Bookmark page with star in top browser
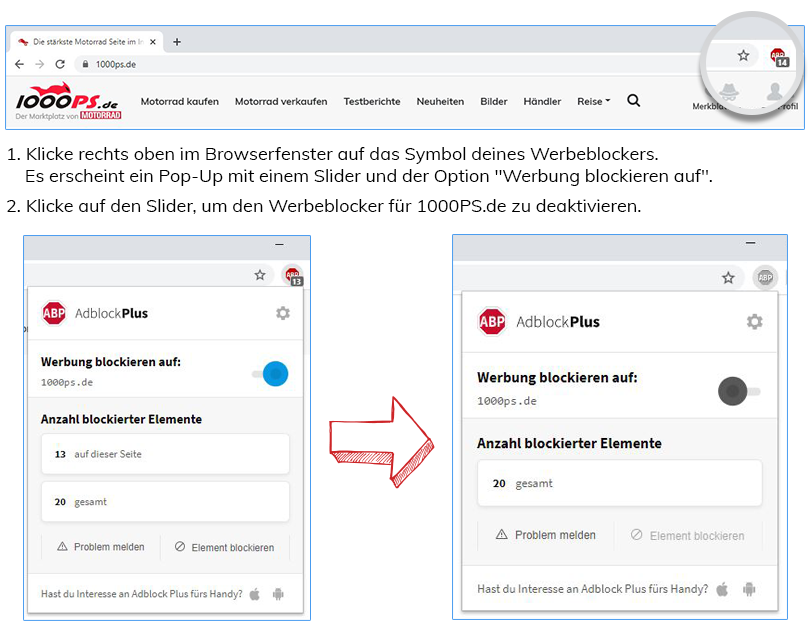The width and height of the screenshot is (811, 635). pyautogui.click(x=743, y=55)
